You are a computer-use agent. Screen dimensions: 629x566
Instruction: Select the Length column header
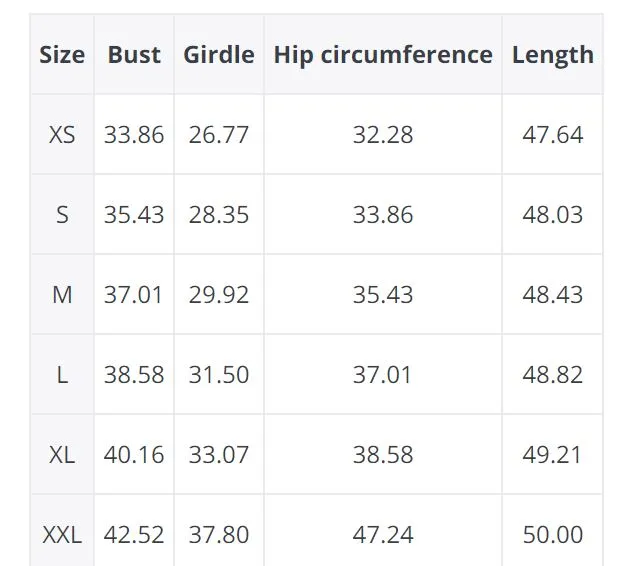(x=552, y=55)
